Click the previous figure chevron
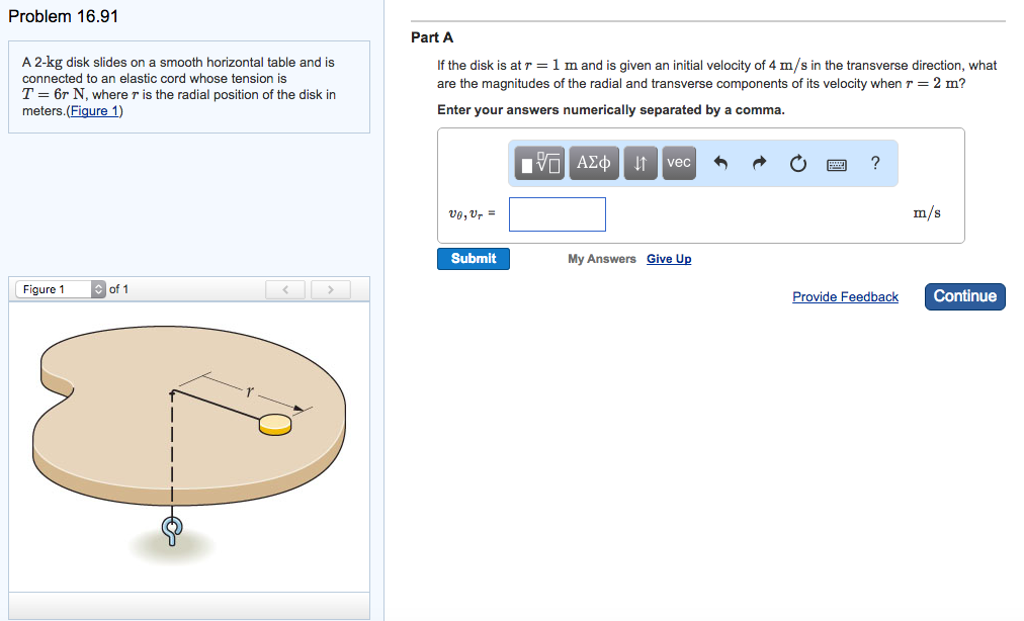Screen dimensions: 1024x621 coord(285,288)
